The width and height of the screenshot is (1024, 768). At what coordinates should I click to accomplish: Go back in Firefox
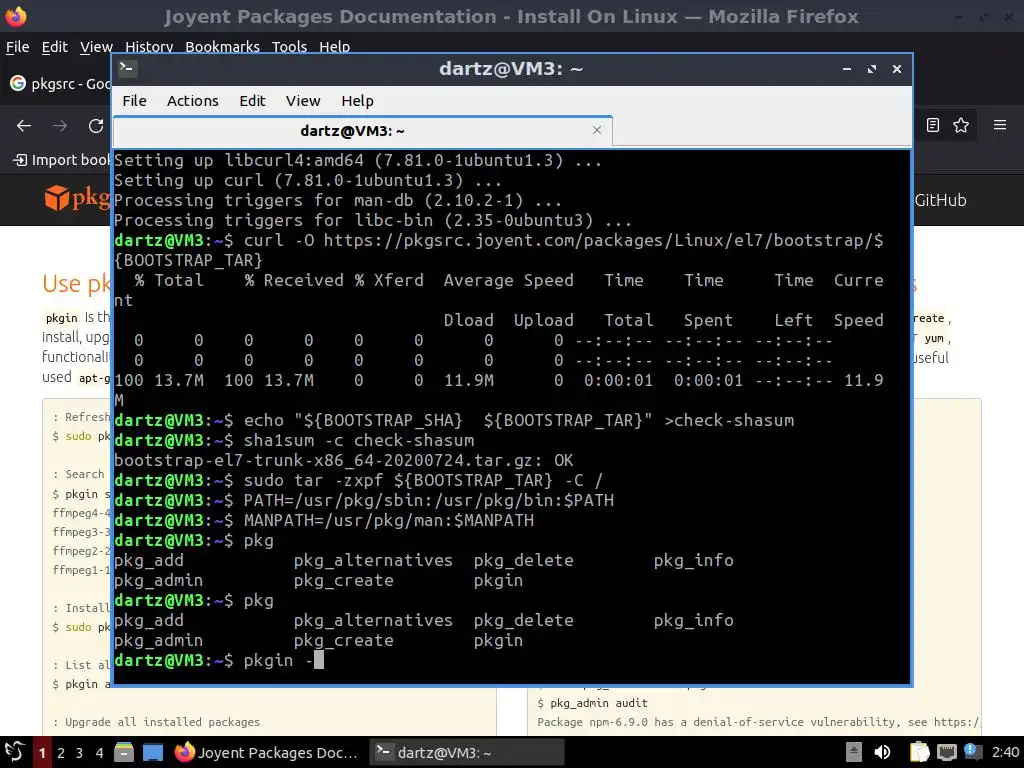click(24, 125)
